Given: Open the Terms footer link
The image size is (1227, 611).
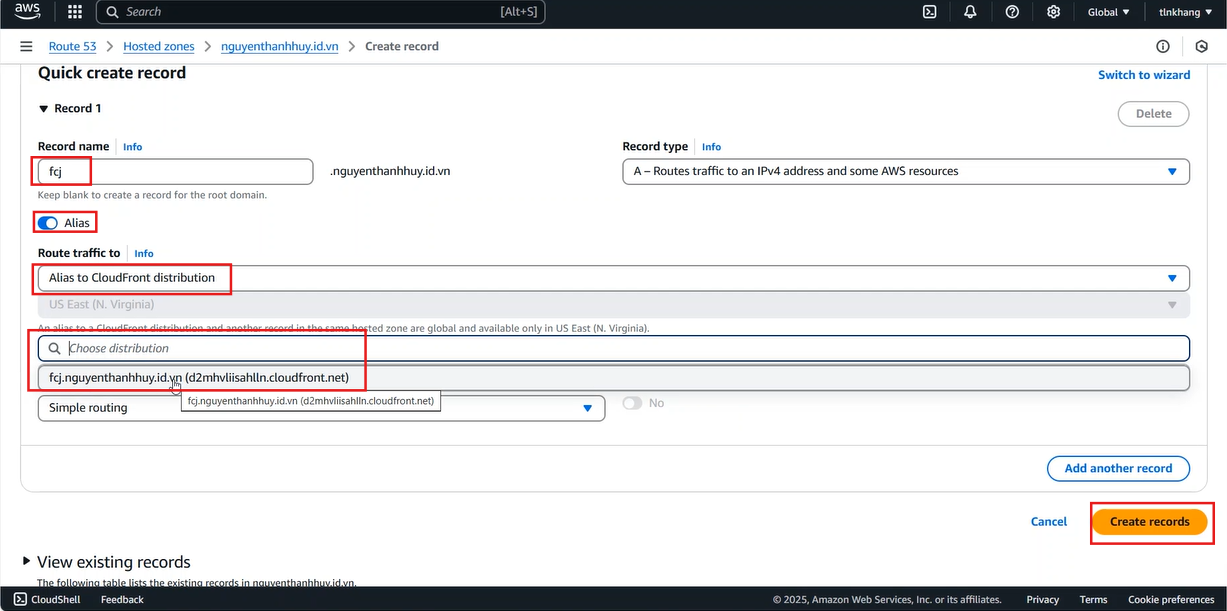Looking at the screenshot, I should point(1093,600).
